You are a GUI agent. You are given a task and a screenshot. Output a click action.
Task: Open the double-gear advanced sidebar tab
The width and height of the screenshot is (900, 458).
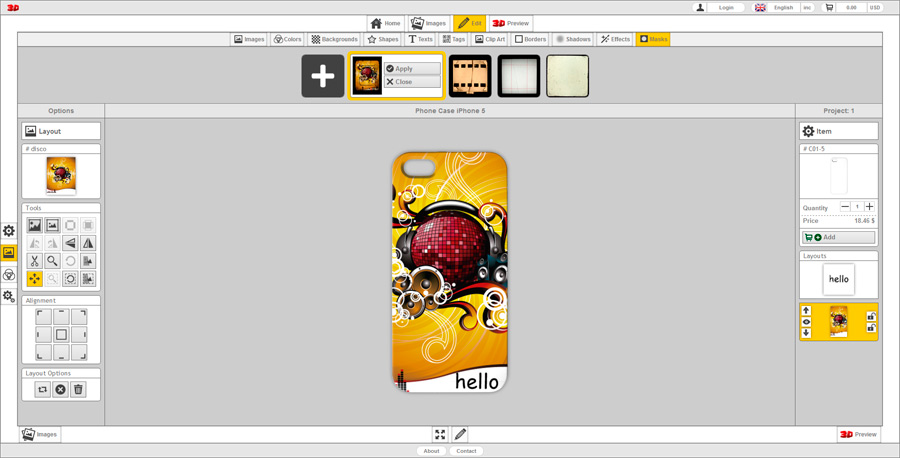[x=9, y=296]
